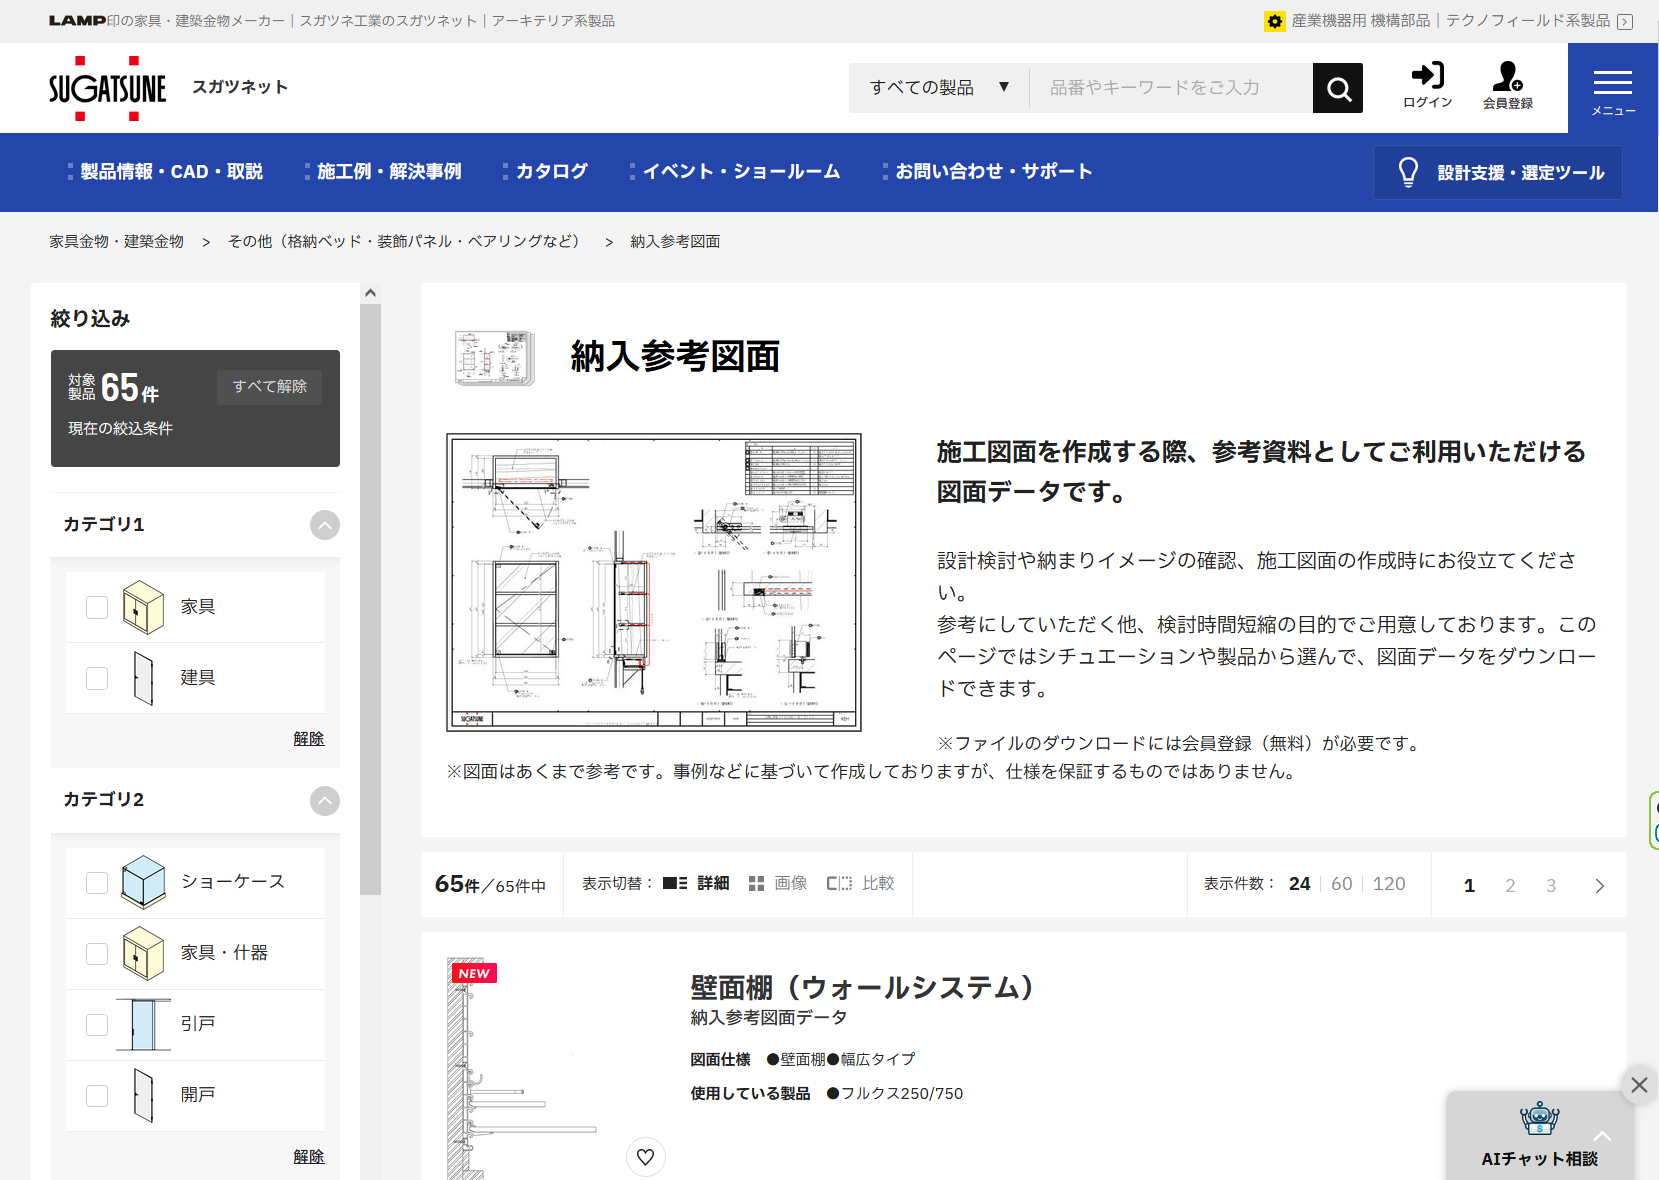The height and width of the screenshot is (1180, 1659).
Task: Go to next results page arrow
Action: click(1599, 886)
